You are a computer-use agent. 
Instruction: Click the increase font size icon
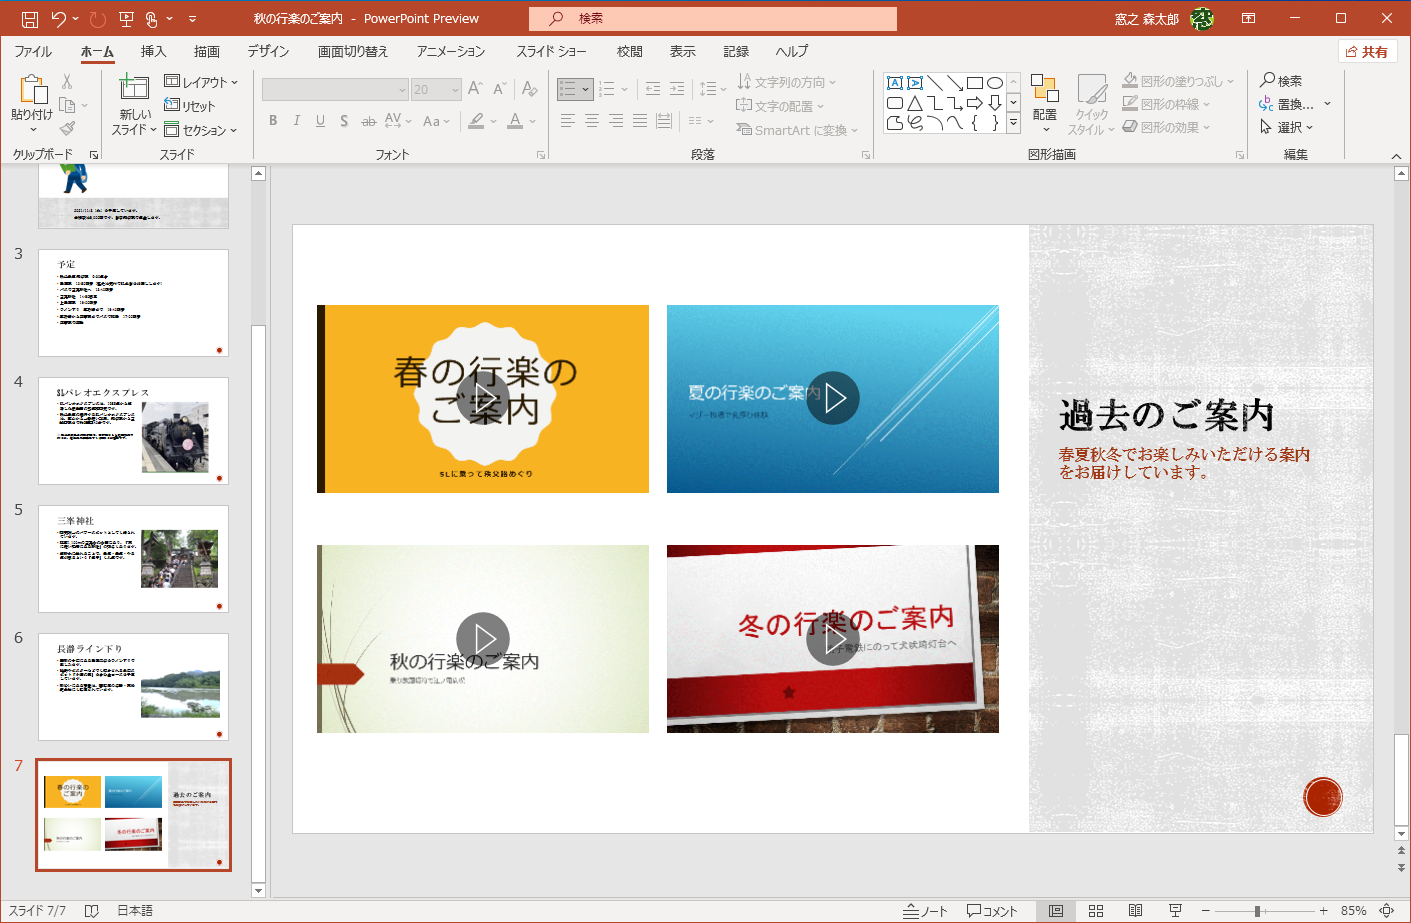coord(475,89)
